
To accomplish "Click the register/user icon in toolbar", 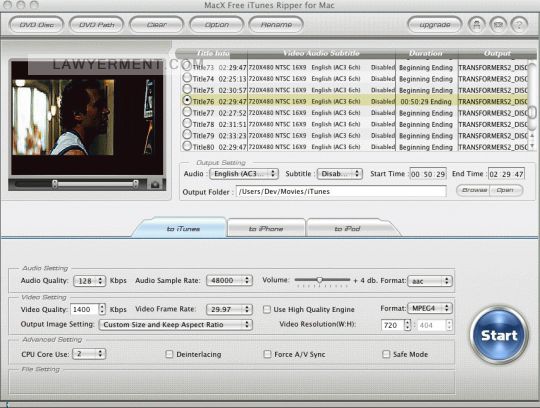I will point(477,25).
